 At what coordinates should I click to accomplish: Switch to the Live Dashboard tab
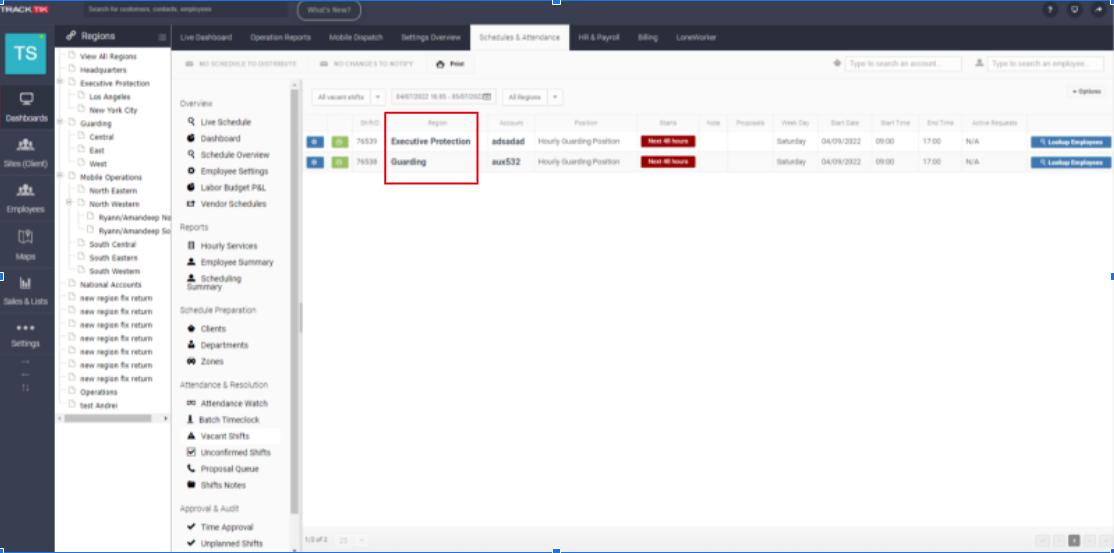[x=206, y=38]
